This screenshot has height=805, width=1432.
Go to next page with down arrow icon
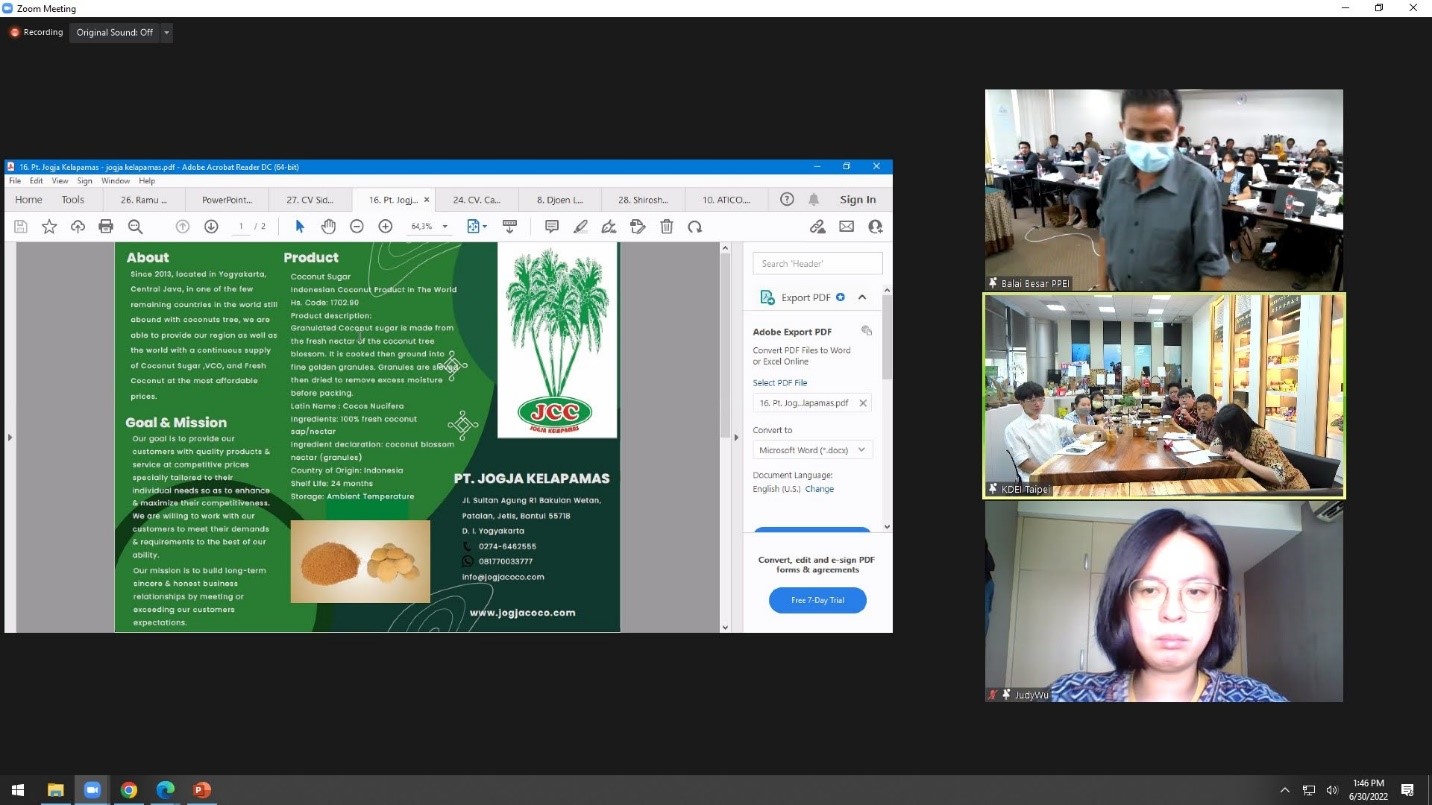click(x=211, y=227)
